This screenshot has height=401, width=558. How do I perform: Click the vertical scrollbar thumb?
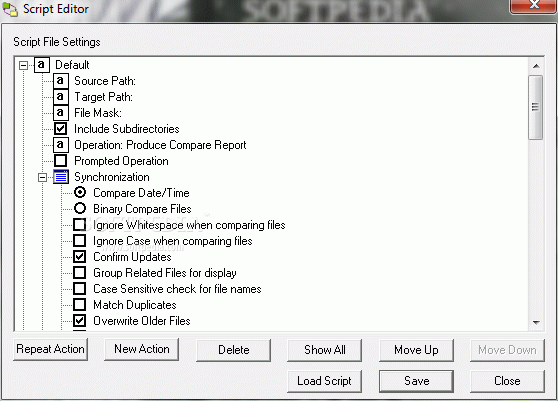tap(536, 107)
